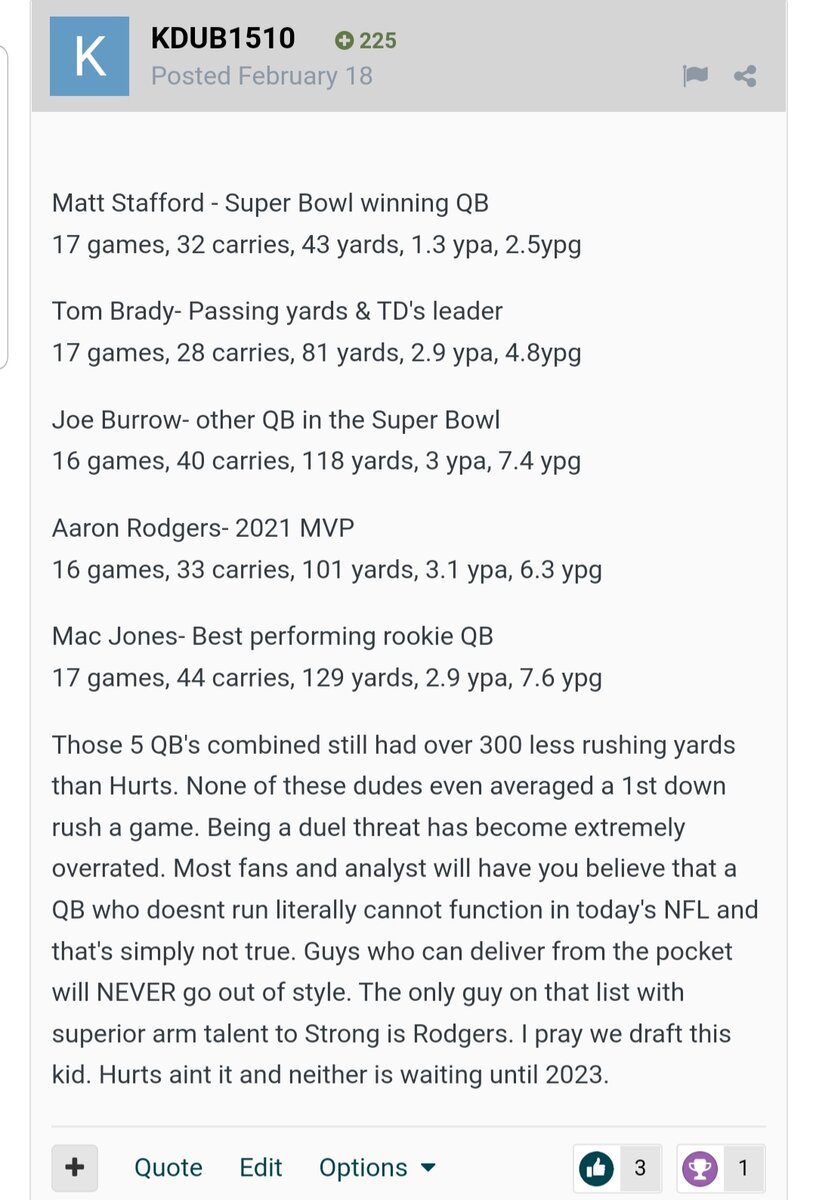Click the purple trophy reaction icon
The image size is (816, 1200).
coord(700,1167)
